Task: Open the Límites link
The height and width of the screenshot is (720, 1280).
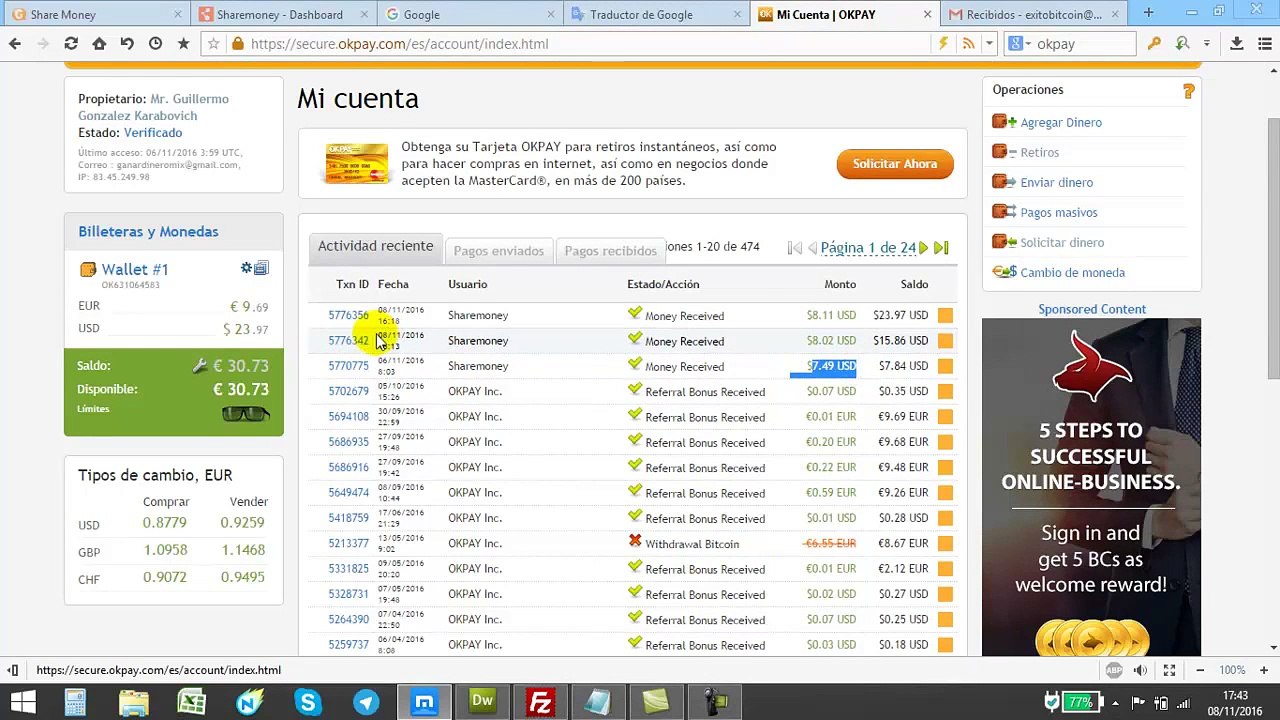Action: [x=93, y=409]
